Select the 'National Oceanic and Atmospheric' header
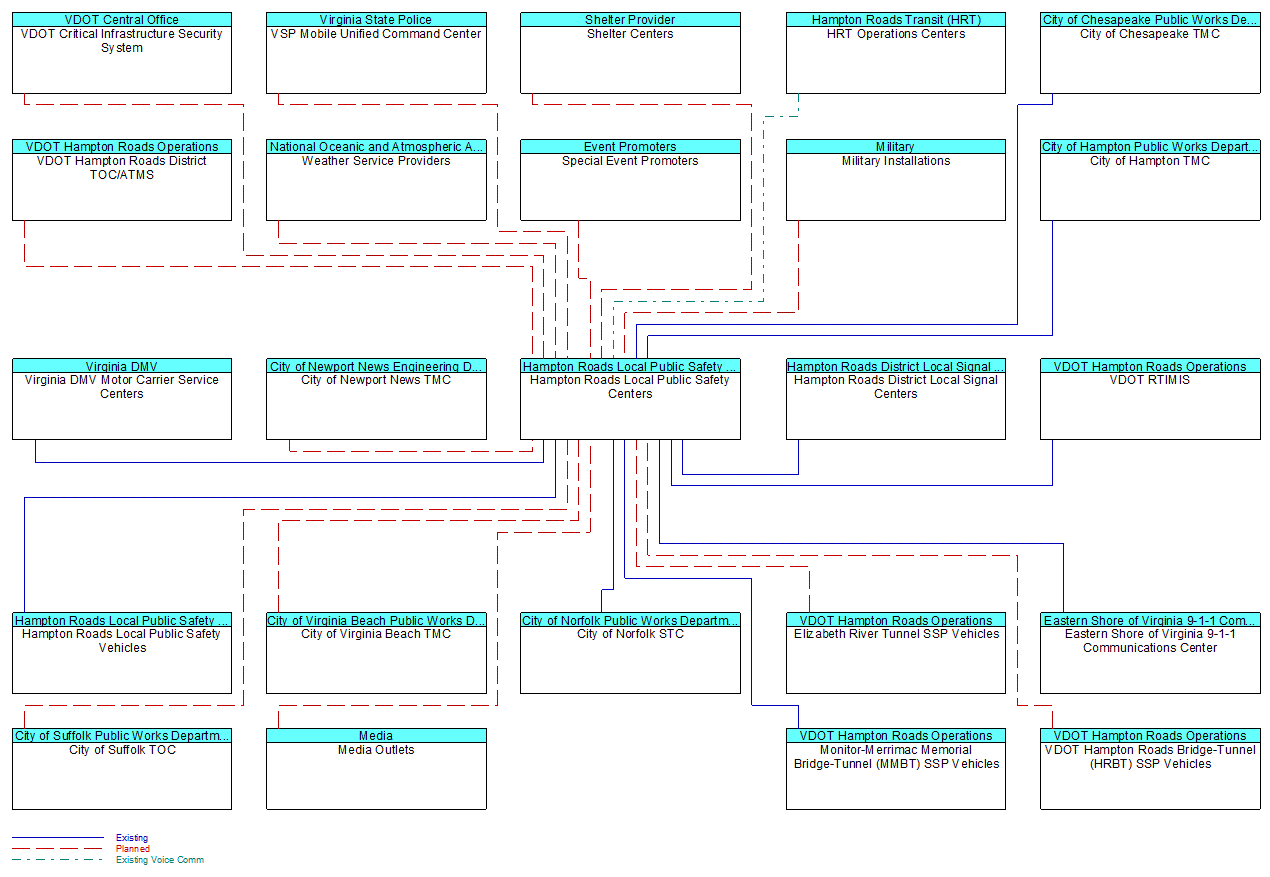This screenshot has height=877, width=1270. coord(376,147)
